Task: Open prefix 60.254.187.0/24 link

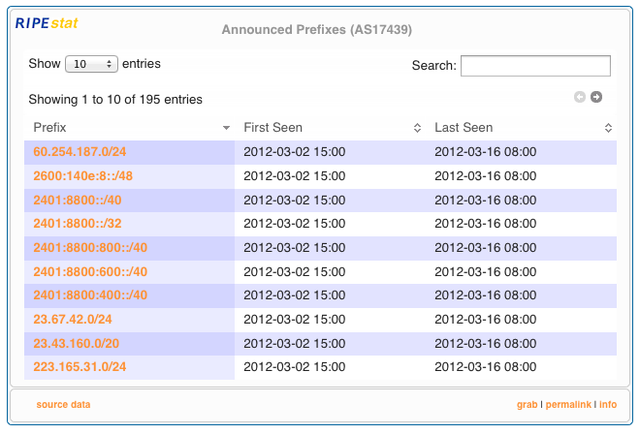Action: pyautogui.click(x=80, y=152)
